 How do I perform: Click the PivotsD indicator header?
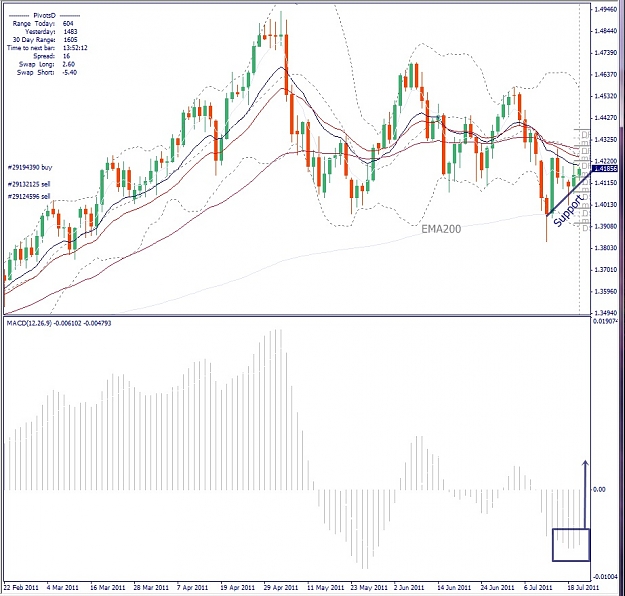(x=44, y=16)
